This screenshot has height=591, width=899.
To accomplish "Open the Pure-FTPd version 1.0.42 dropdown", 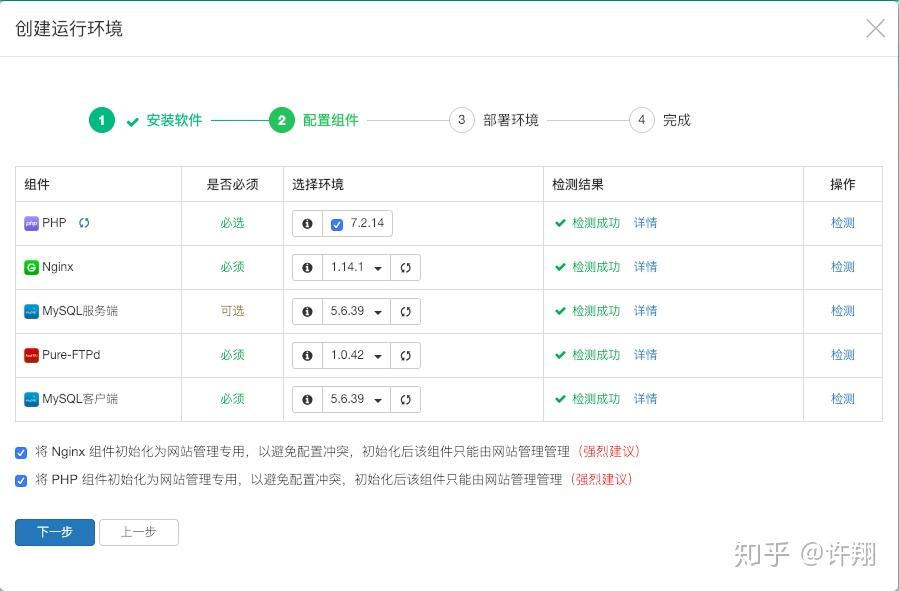I will (x=357, y=356).
